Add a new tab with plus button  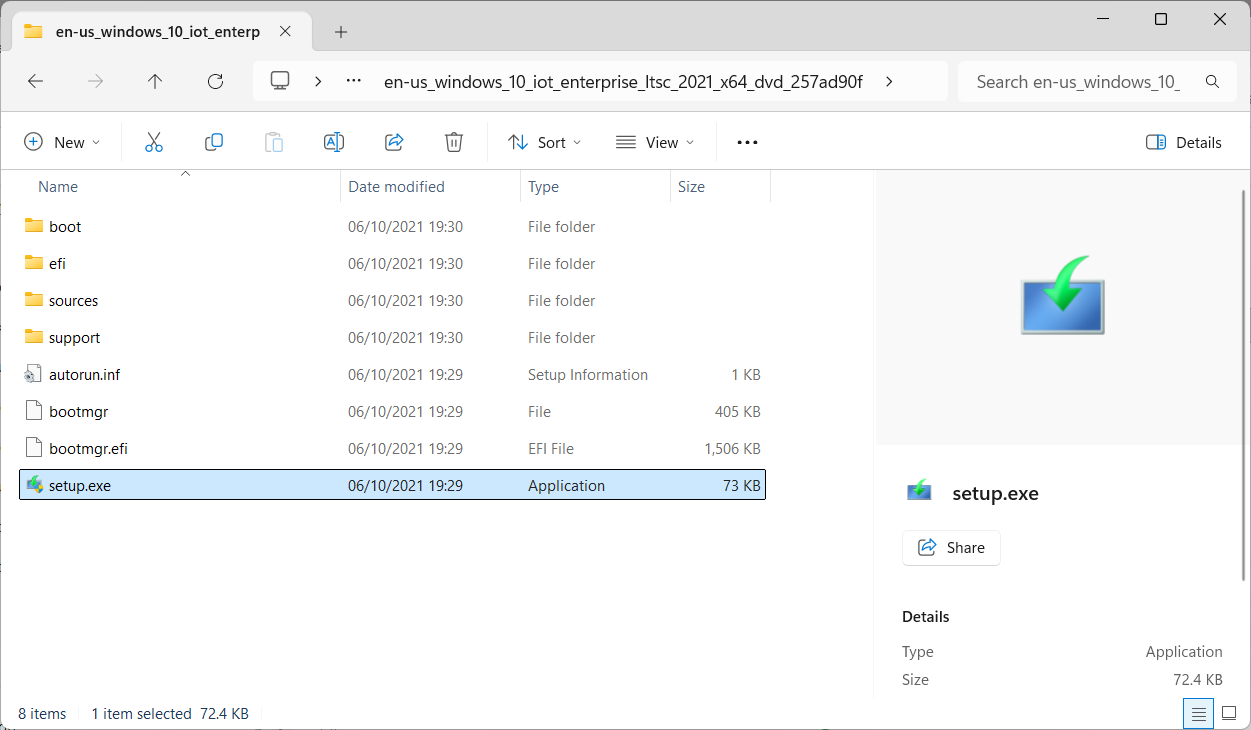click(341, 32)
